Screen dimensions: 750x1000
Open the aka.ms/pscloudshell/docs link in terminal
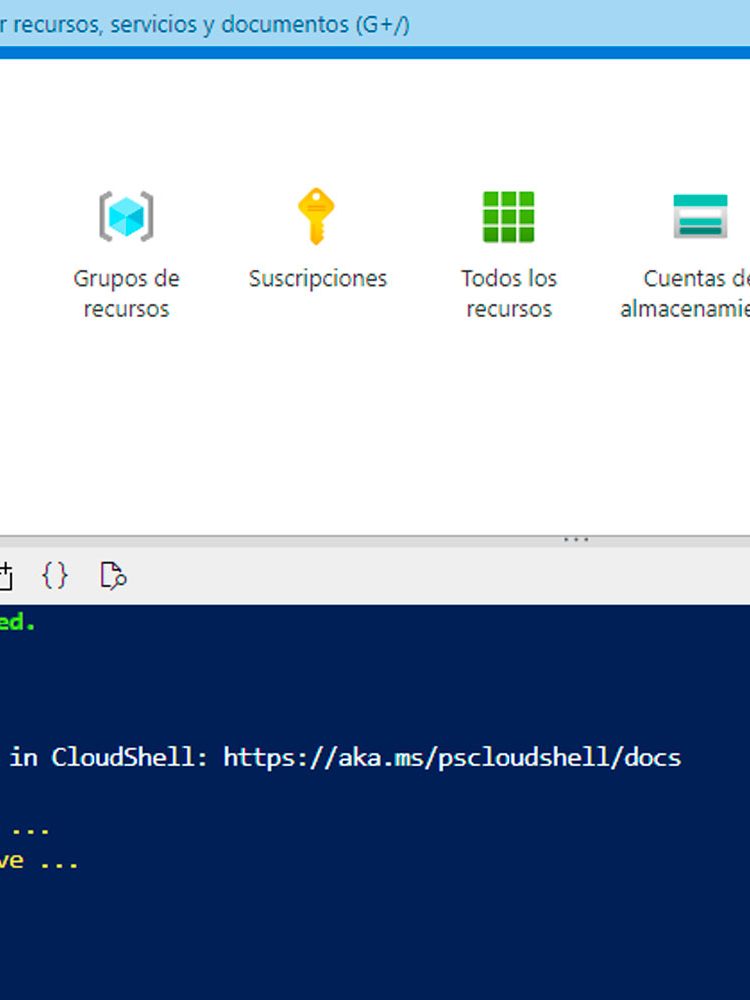point(451,757)
